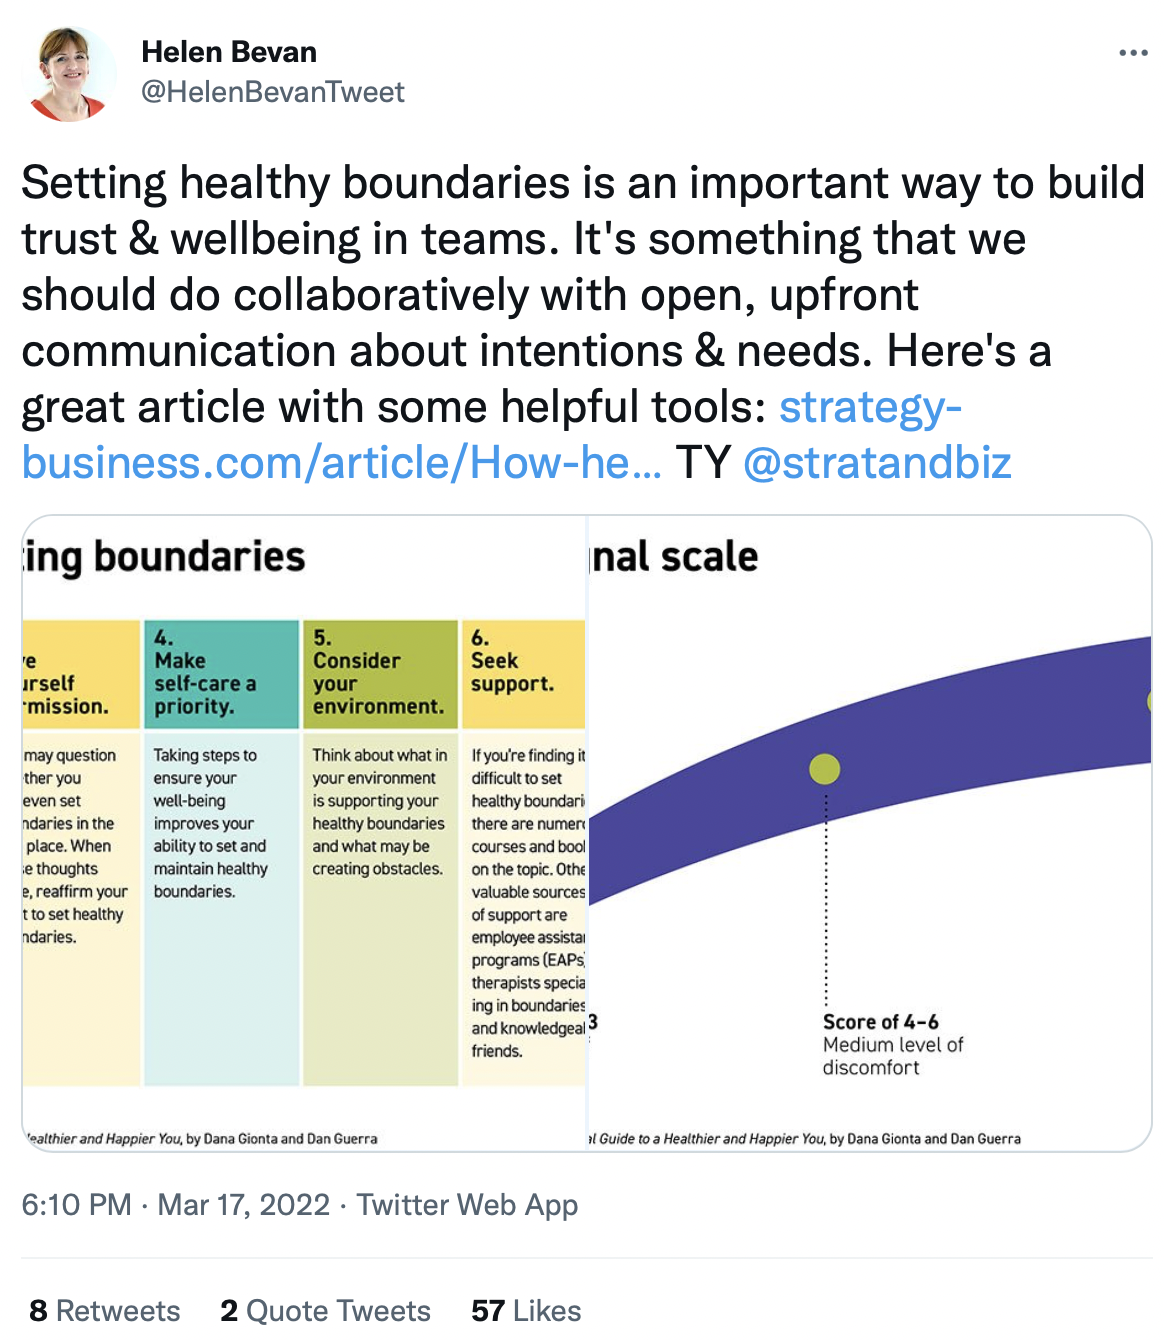The image size is (1164, 1340).
Task: Click the teal 'Make self-care a priority' box
Action: tap(221, 673)
